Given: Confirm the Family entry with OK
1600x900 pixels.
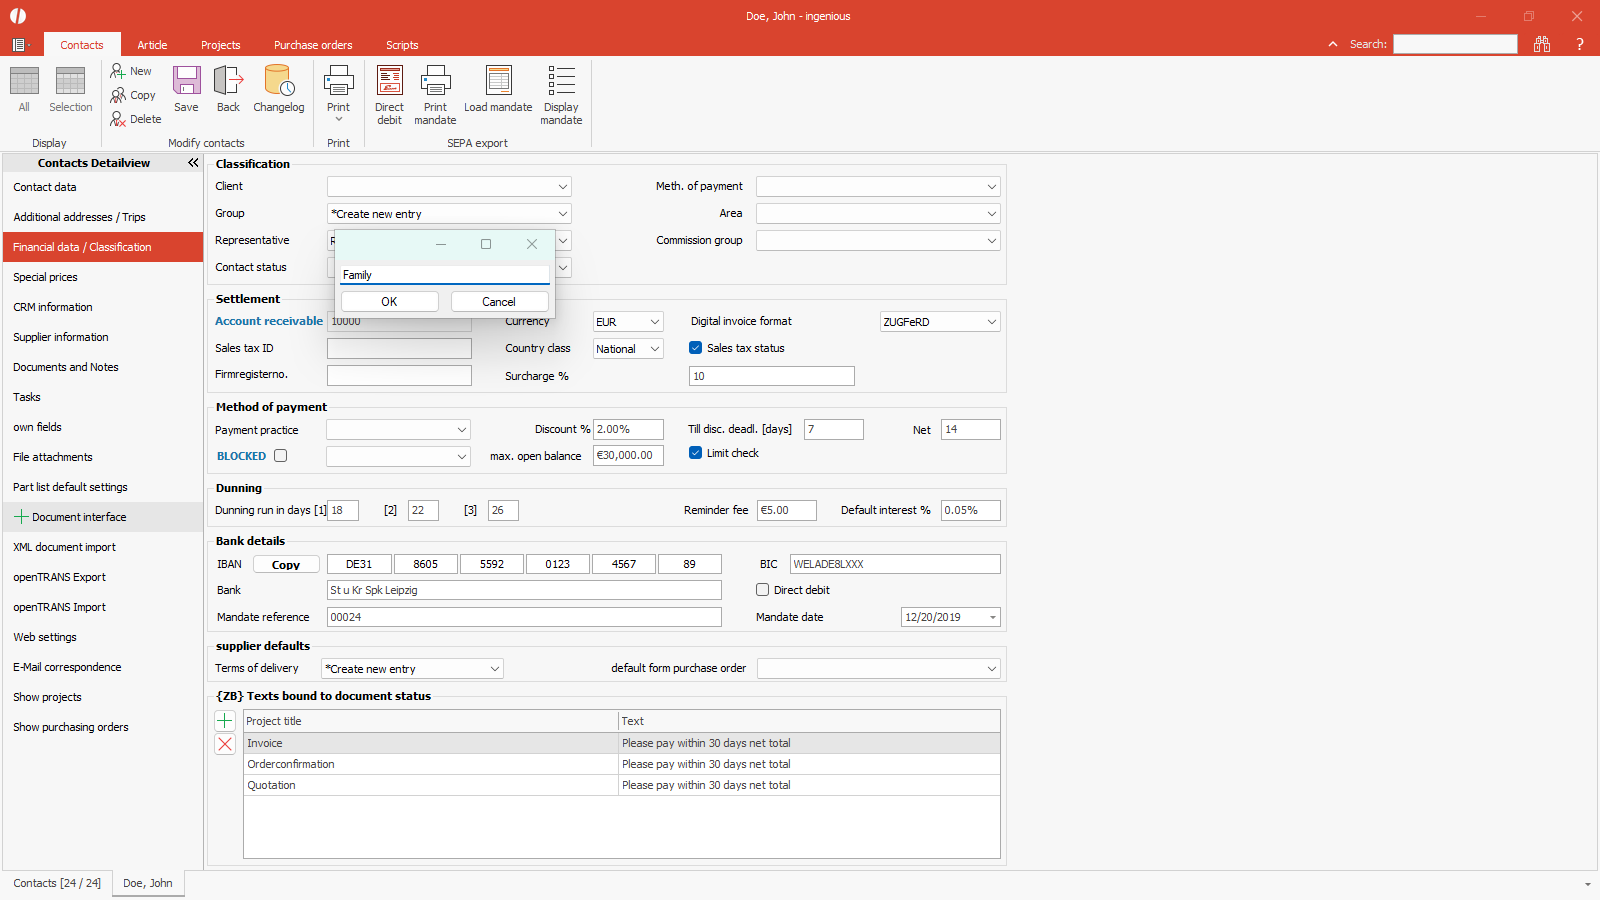Looking at the screenshot, I should click(x=389, y=302).
